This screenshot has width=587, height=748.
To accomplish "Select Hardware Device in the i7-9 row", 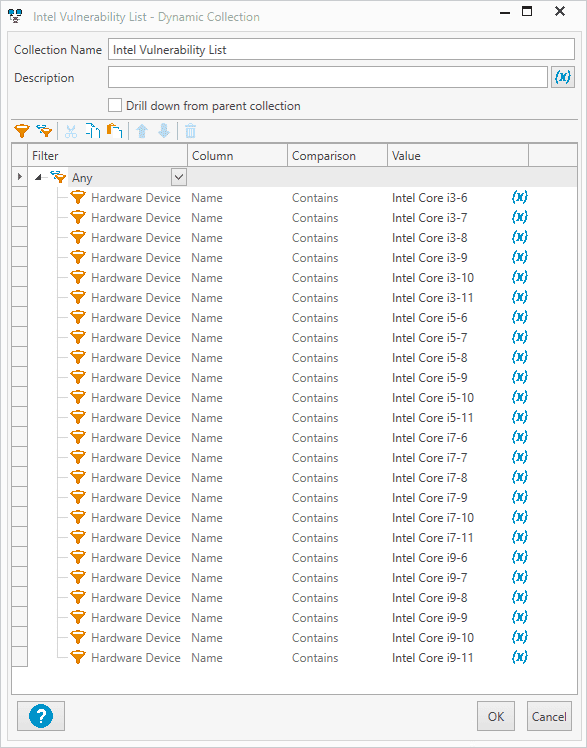I will (x=136, y=498).
